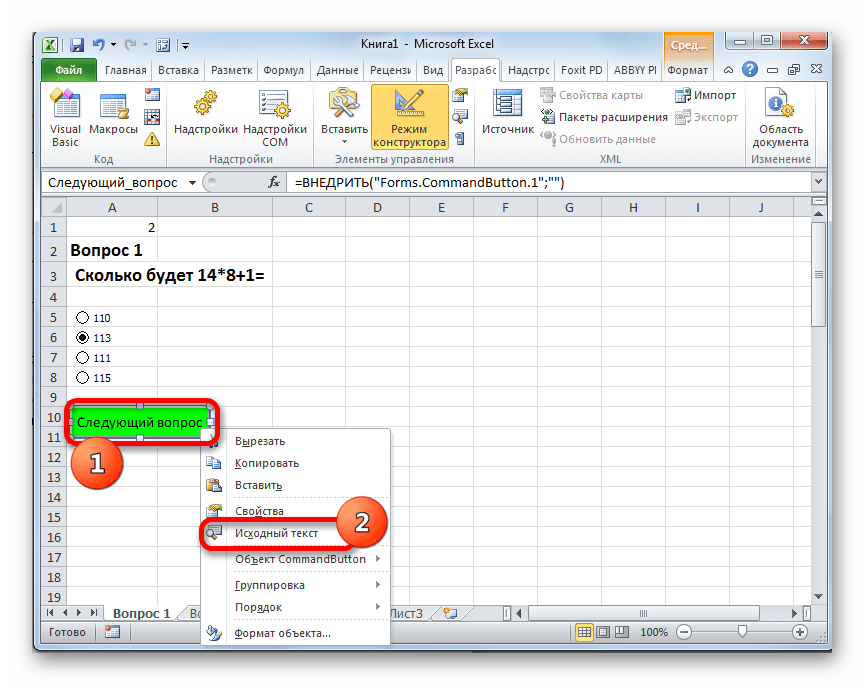This screenshot has width=864, height=685.
Task: Click the Undo icon
Action: click(99, 45)
